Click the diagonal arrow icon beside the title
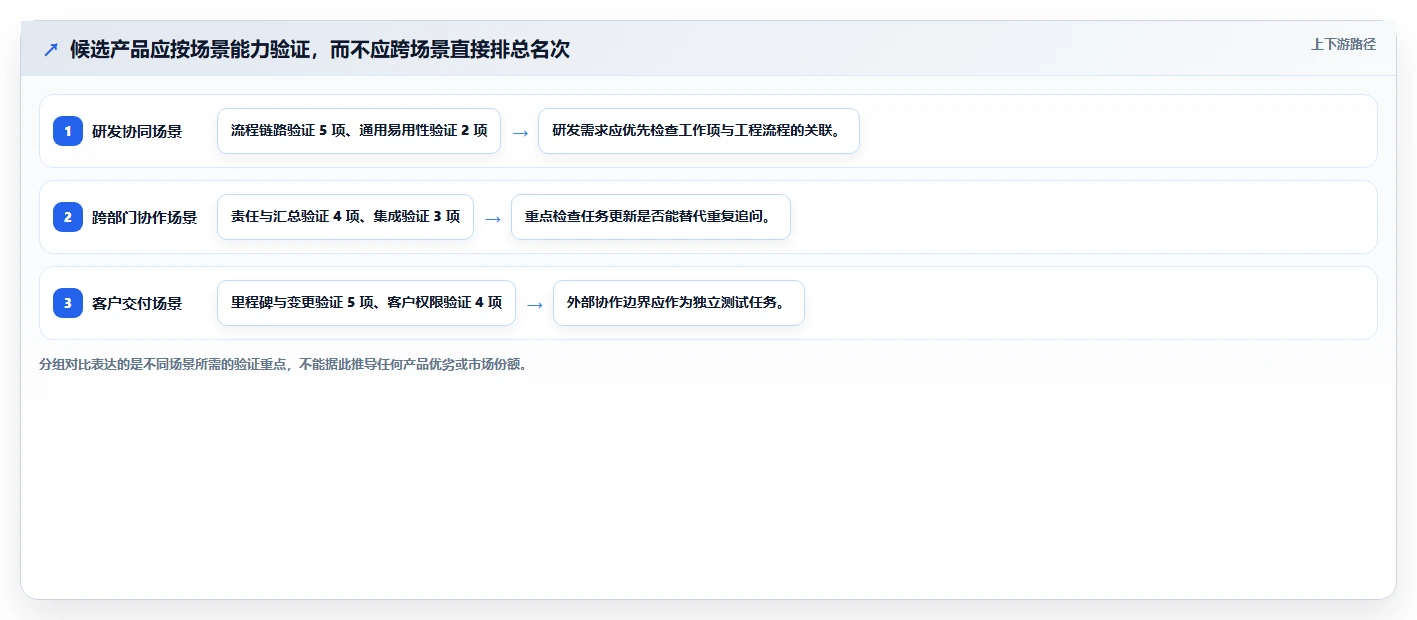 pyautogui.click(x=51, y=49)
